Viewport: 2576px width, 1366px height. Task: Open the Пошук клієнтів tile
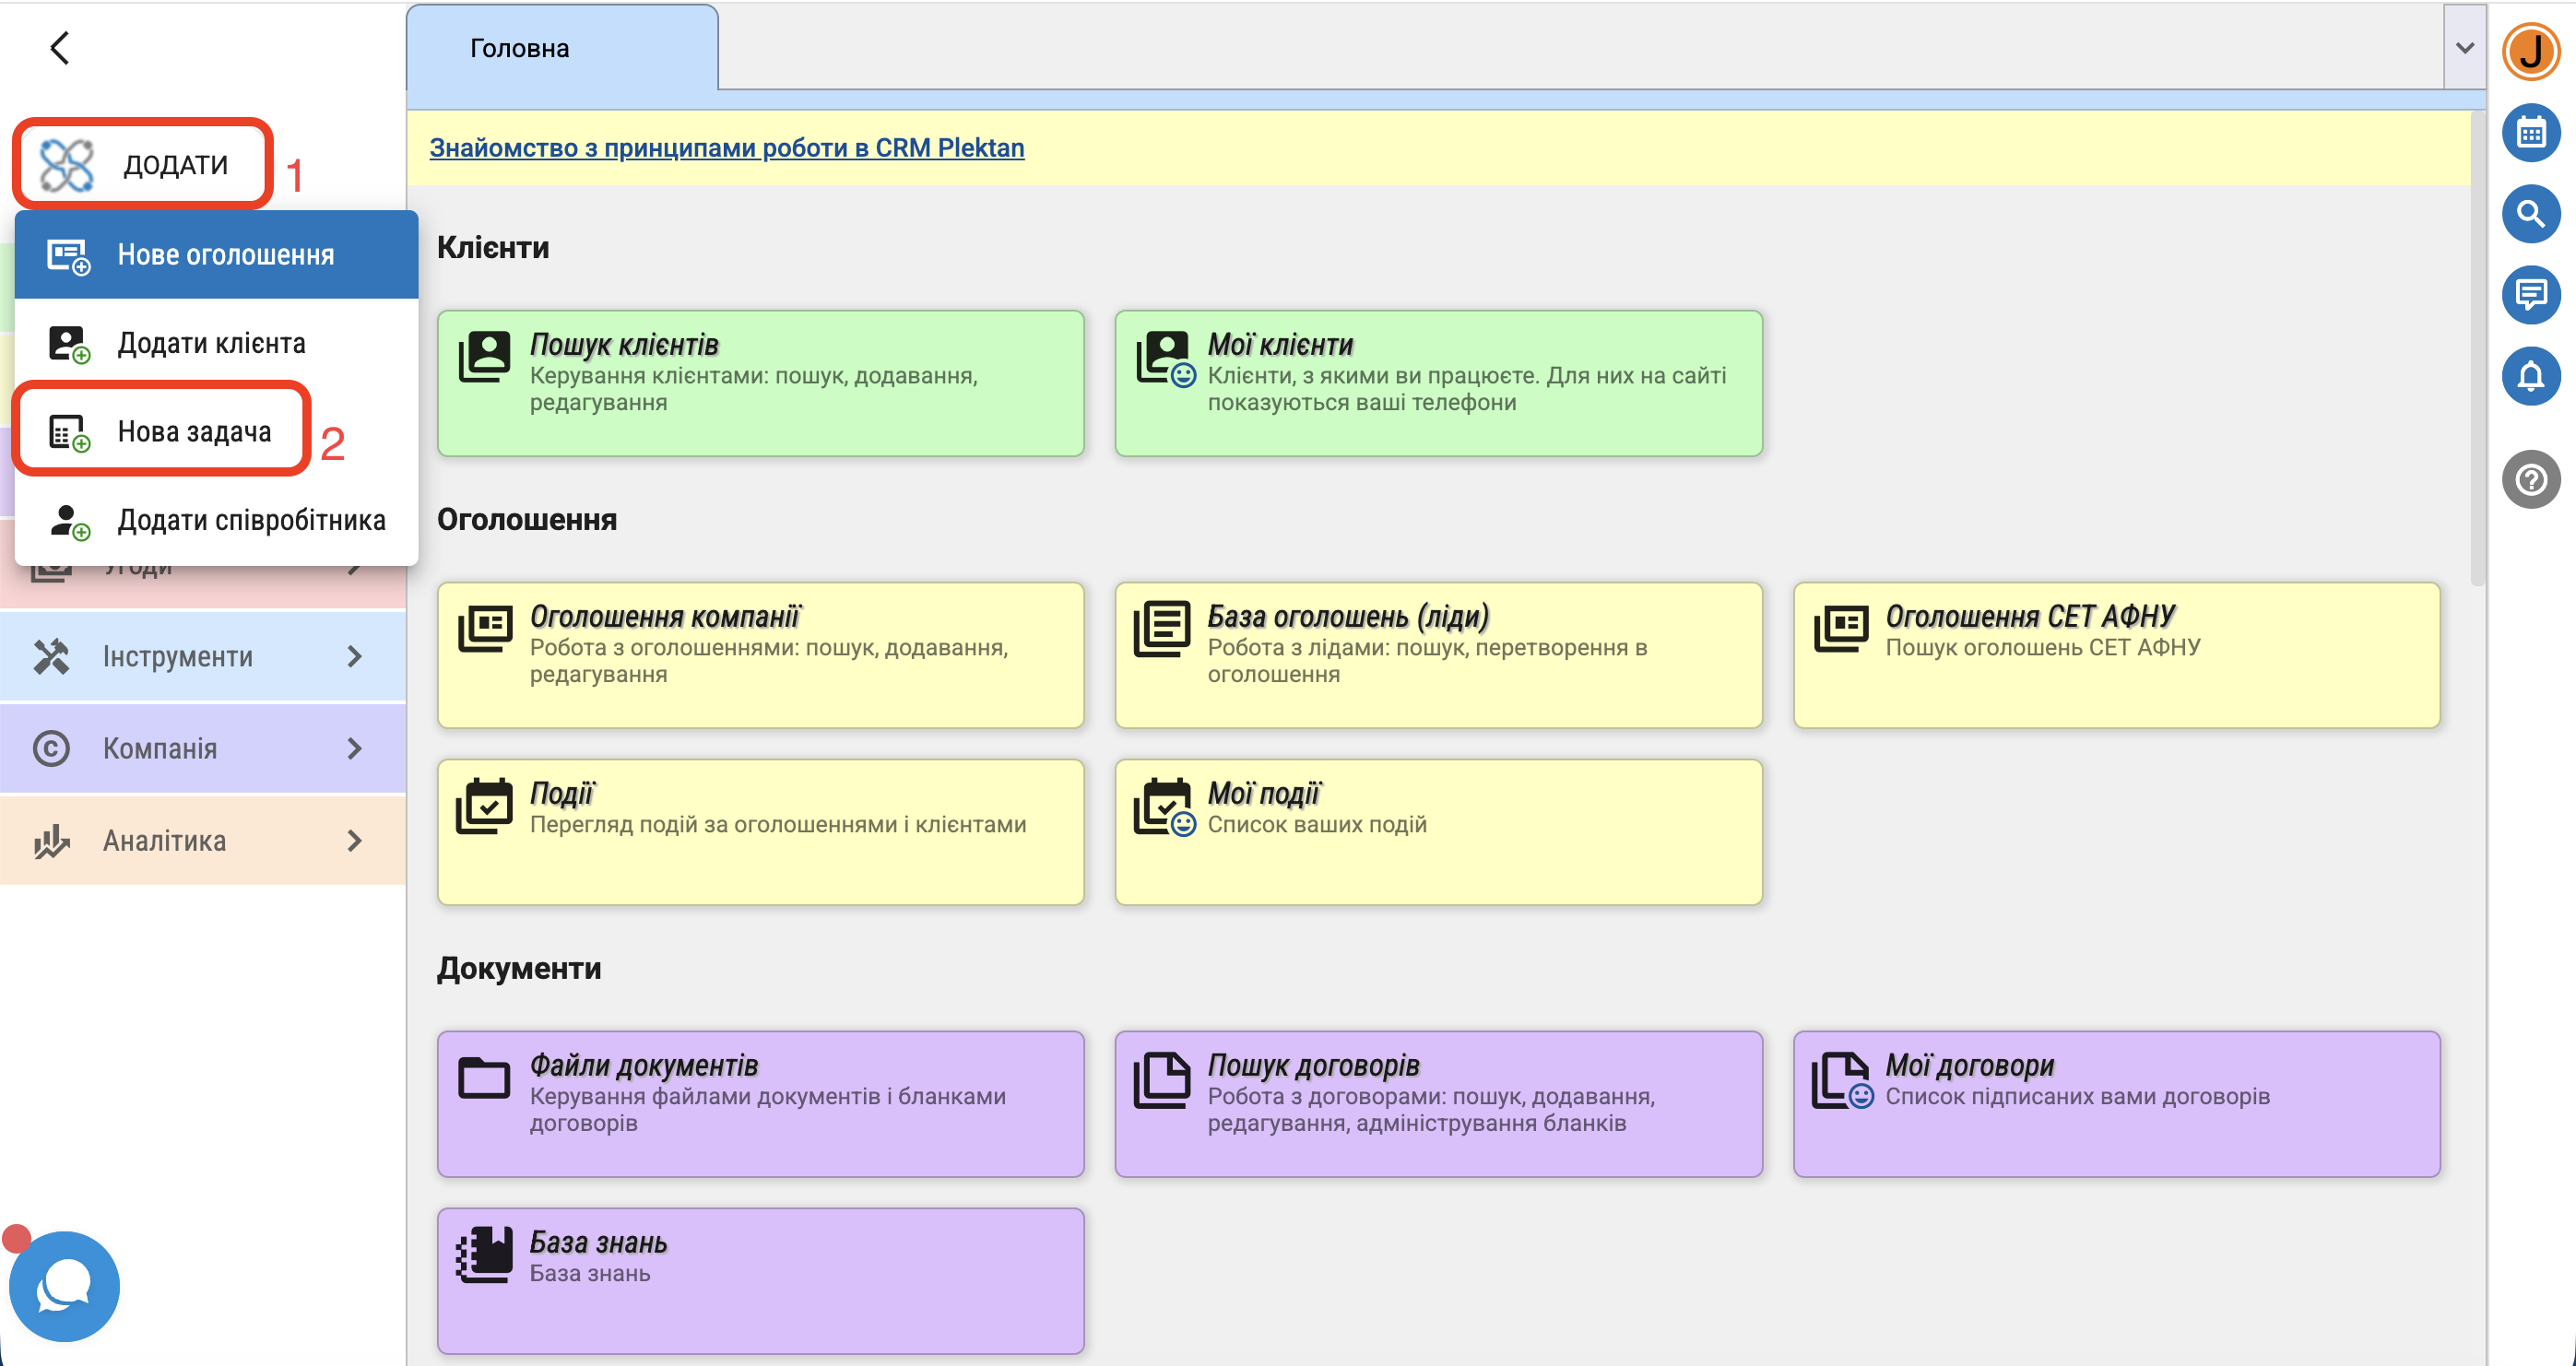pos(760,383)
